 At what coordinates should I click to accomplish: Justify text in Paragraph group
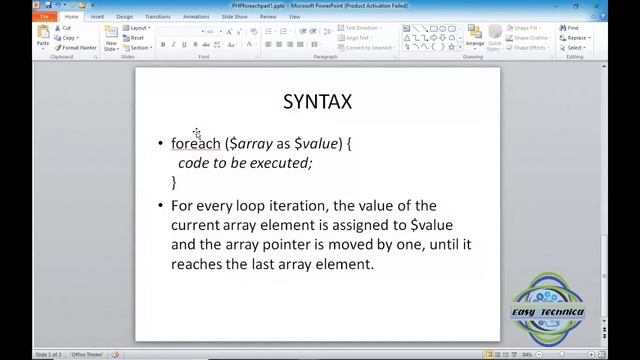(x=300, y=44)
